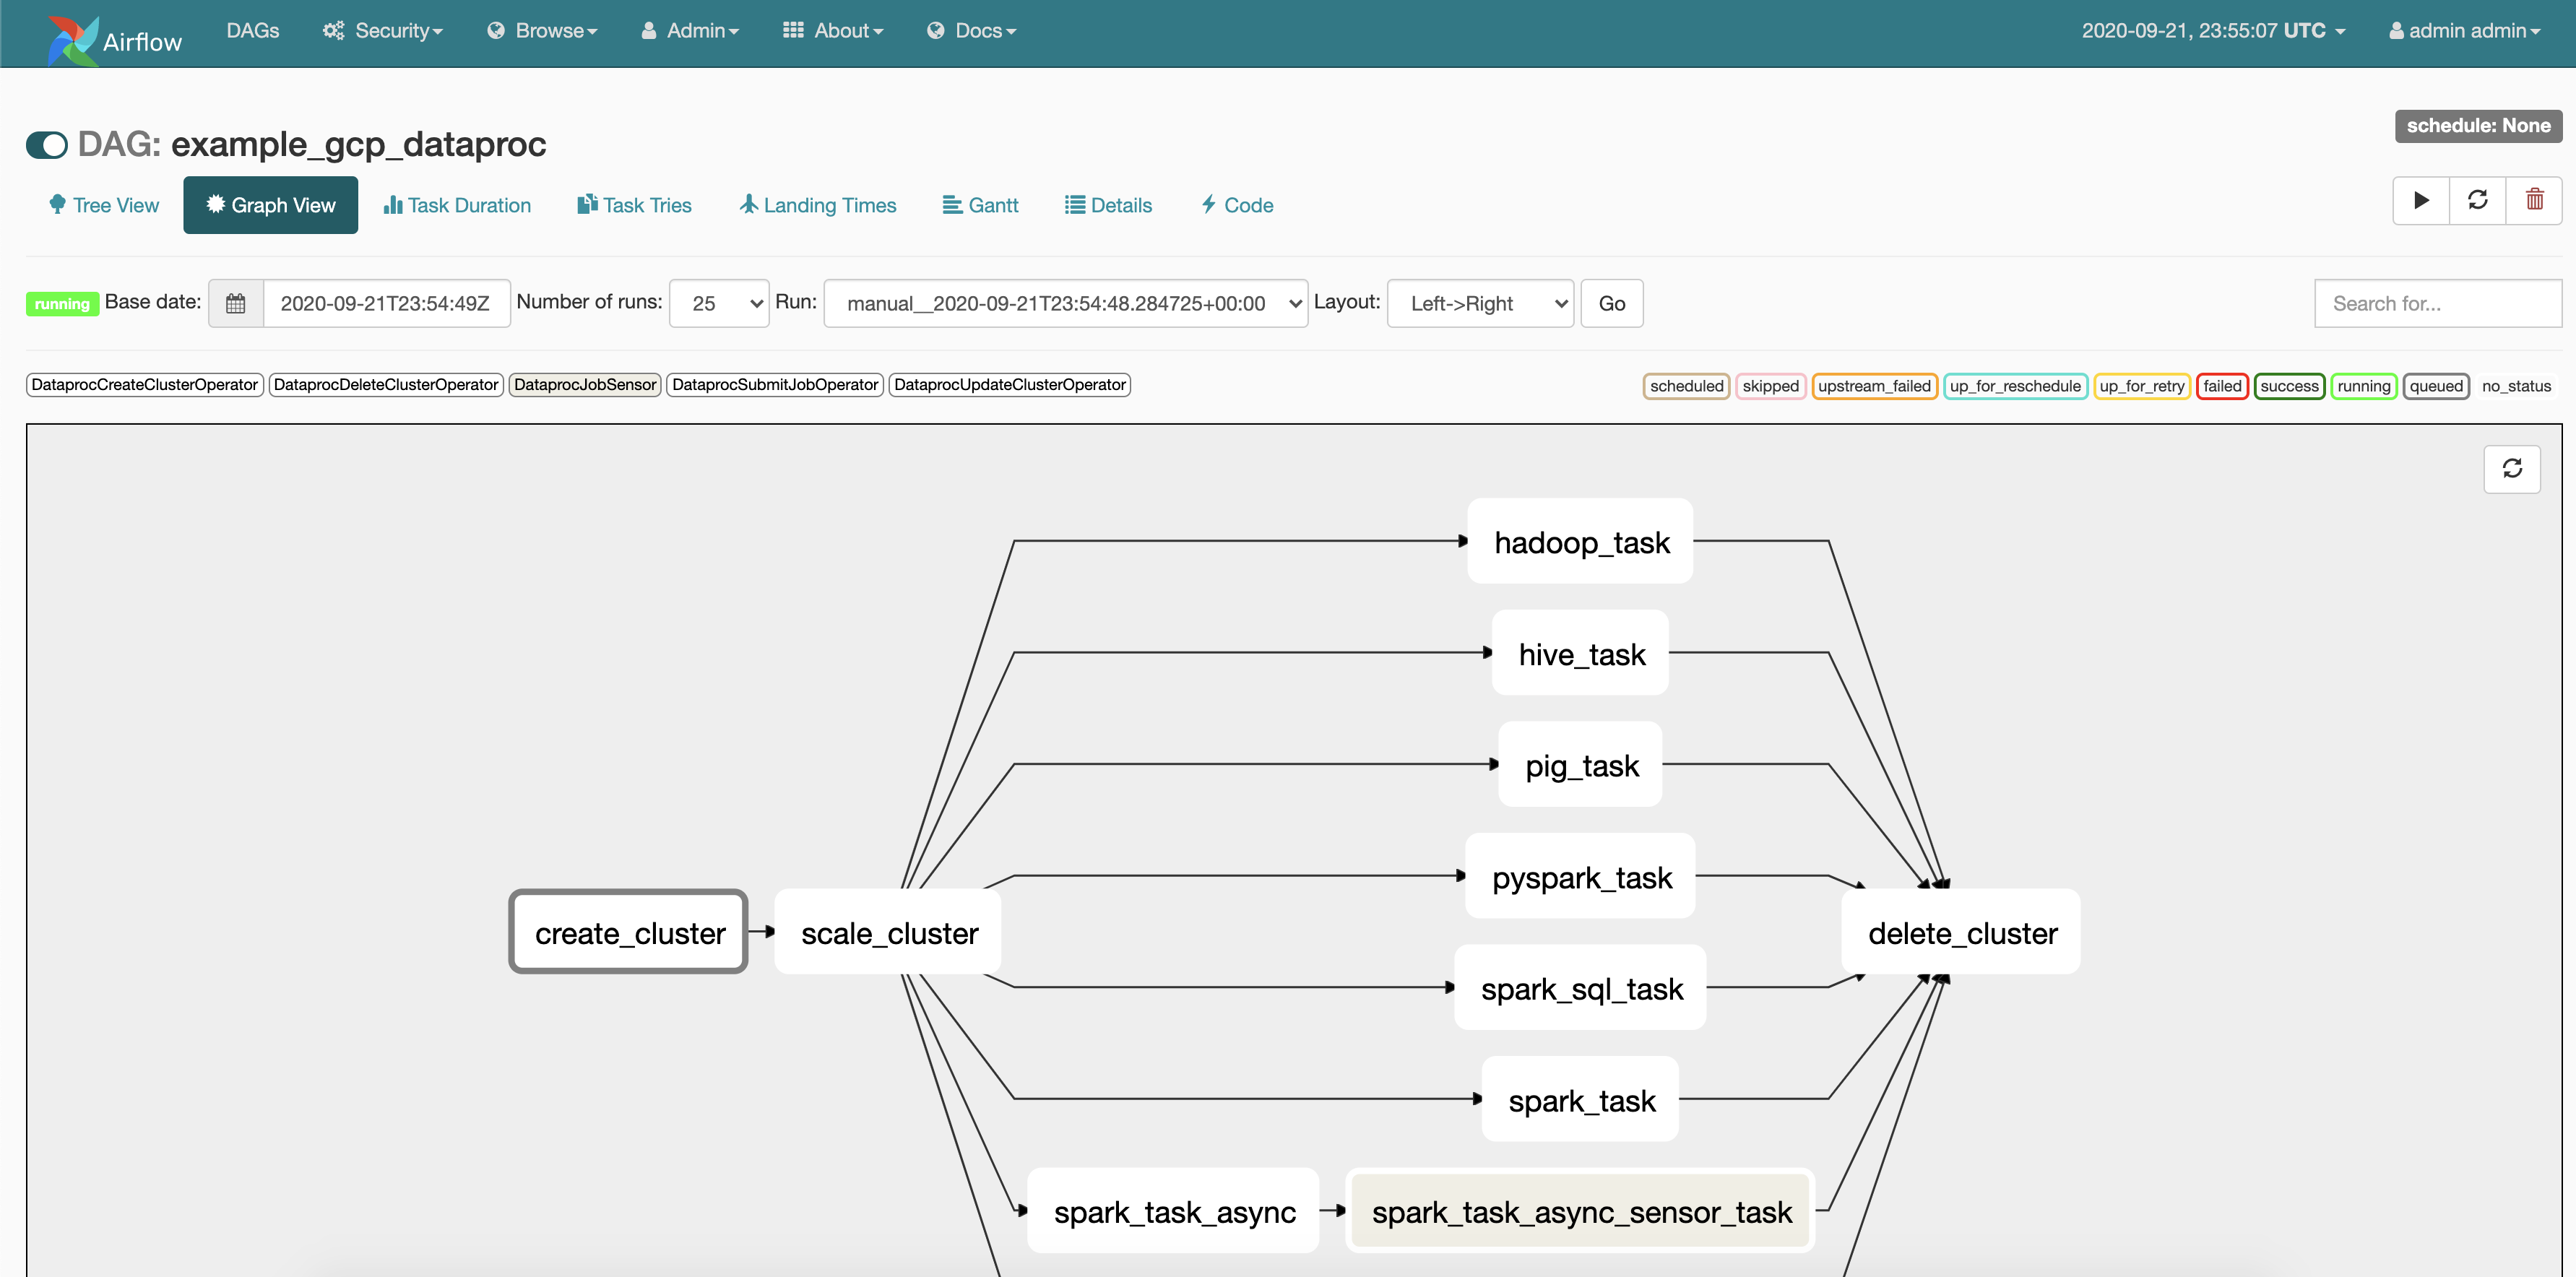Click the Airflow pinwheel logo
Screen dimensions: 2576x1277
pos(72,40)
